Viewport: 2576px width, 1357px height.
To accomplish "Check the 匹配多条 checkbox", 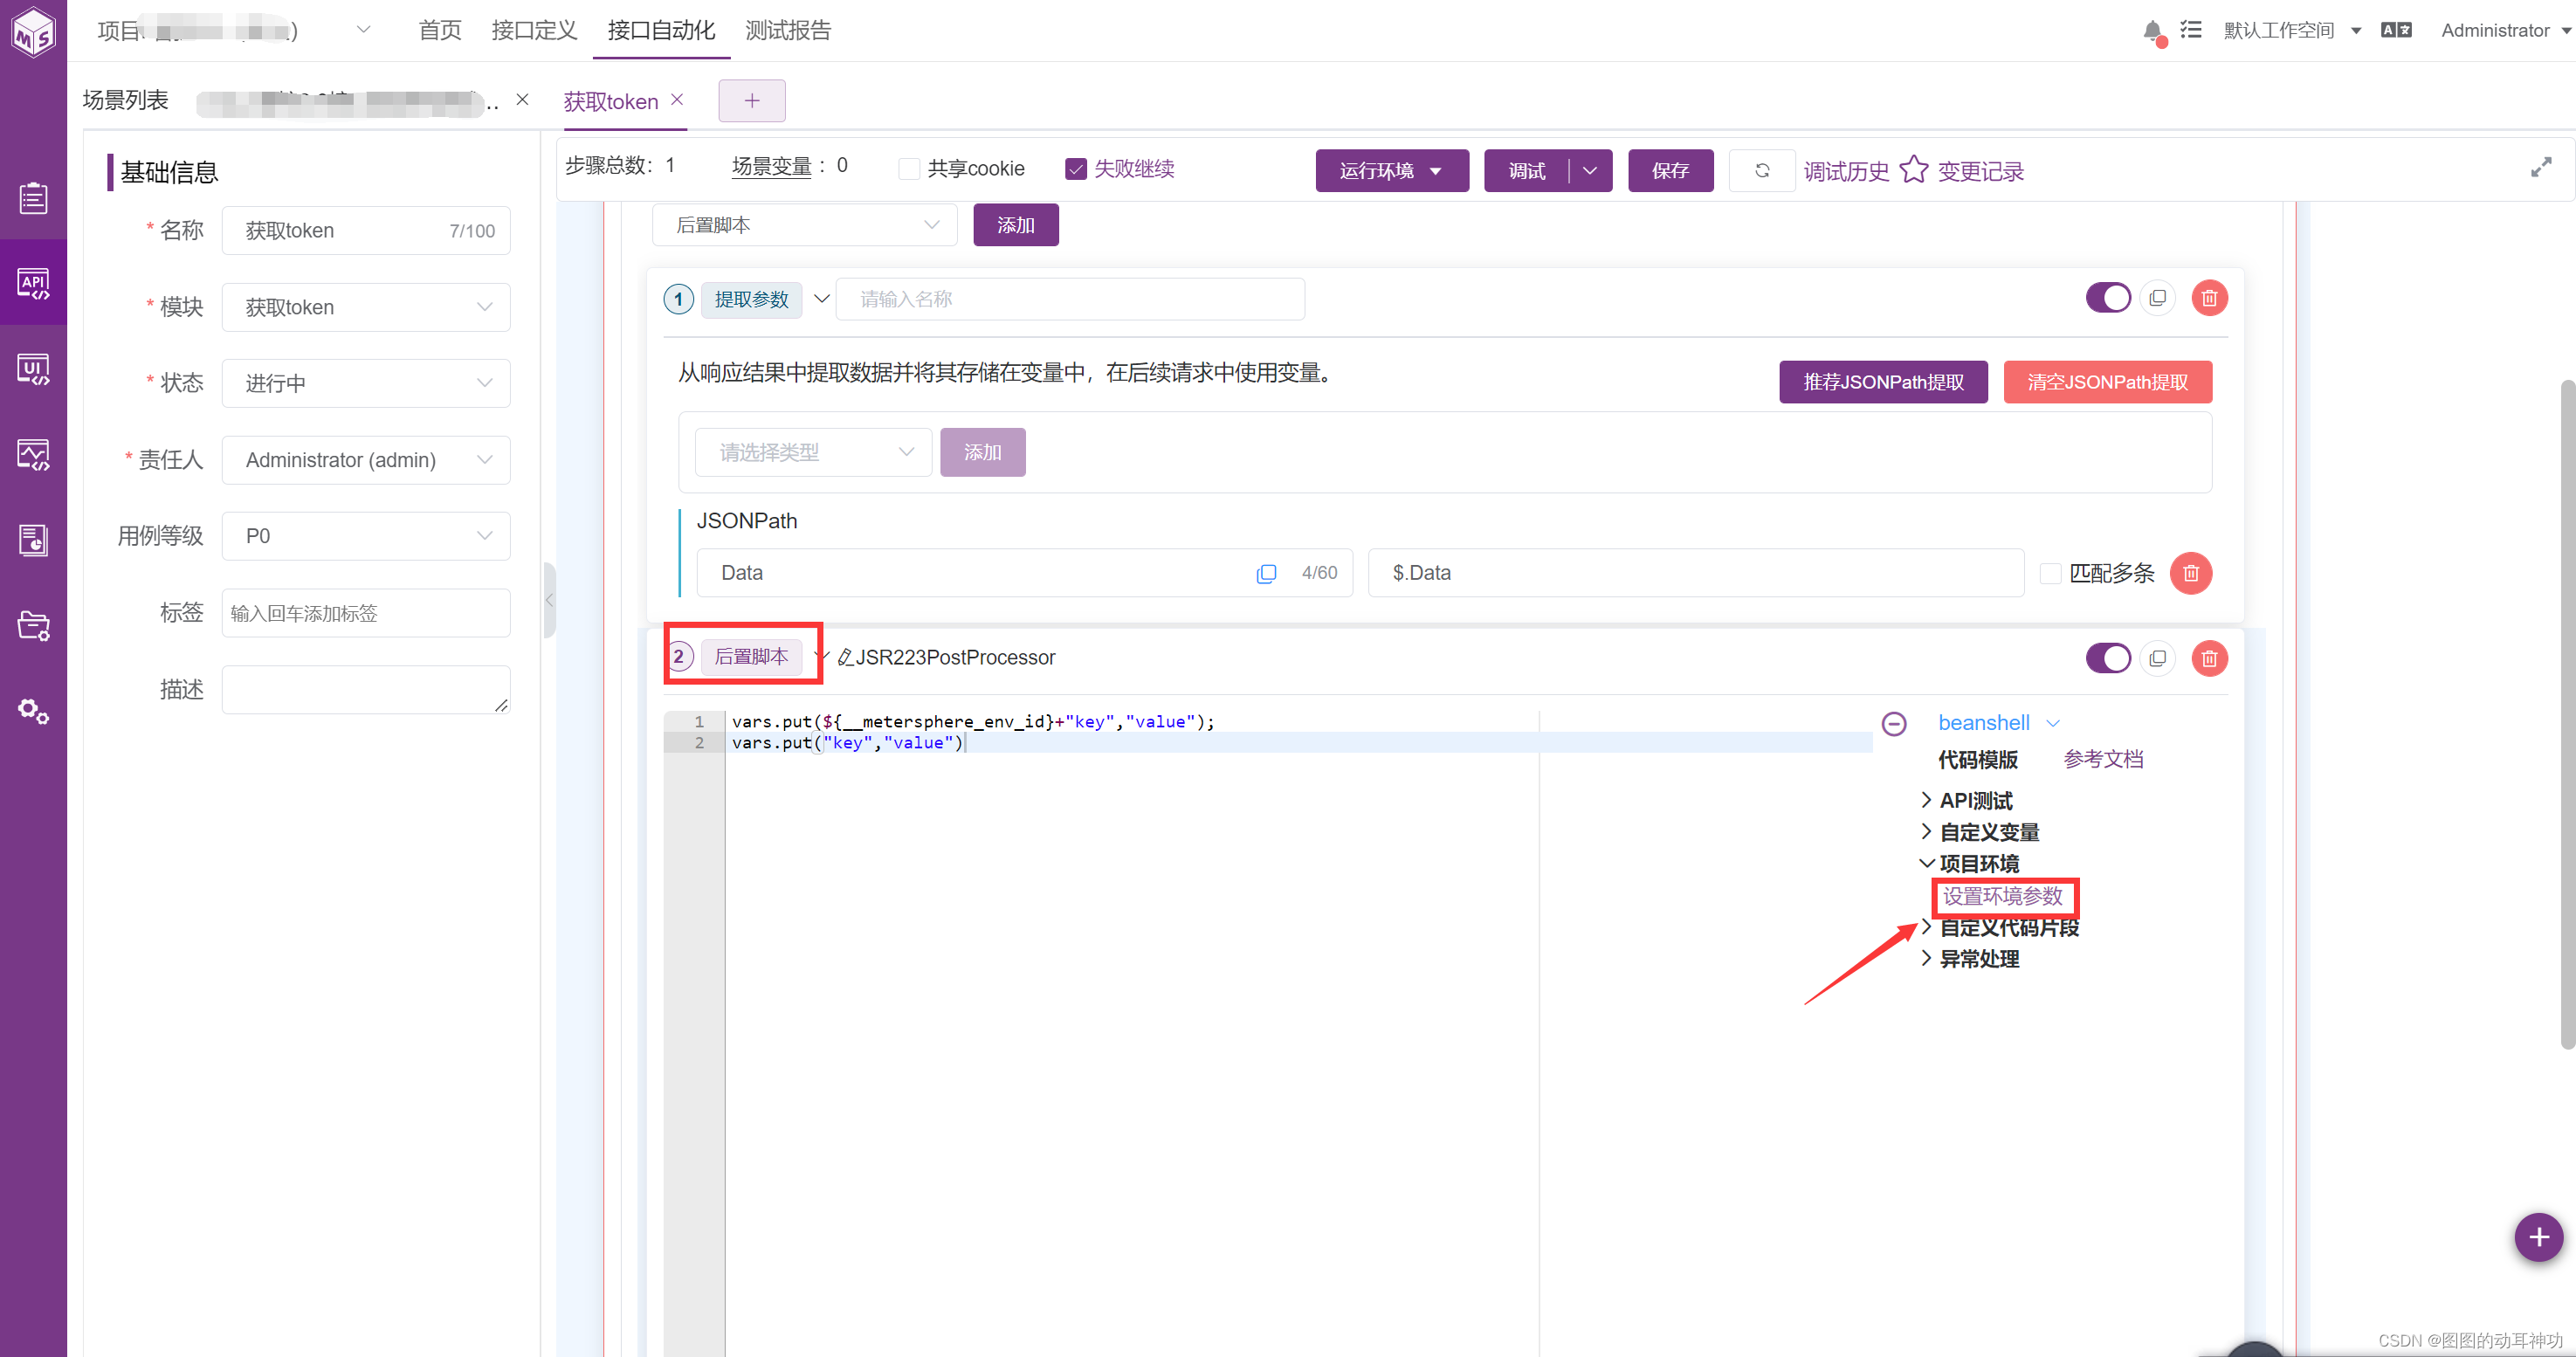I will coord(2050,573).
